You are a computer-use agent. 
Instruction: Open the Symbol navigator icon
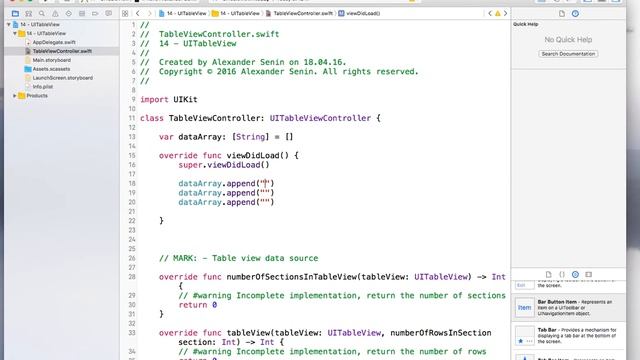(29, 13)
